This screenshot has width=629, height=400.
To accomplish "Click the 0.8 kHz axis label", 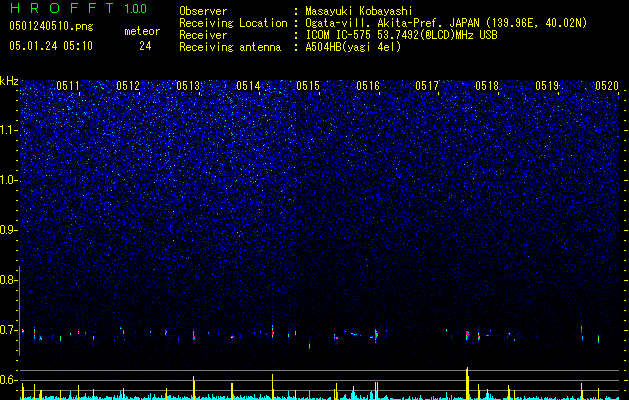I will [x=8, y=280].
